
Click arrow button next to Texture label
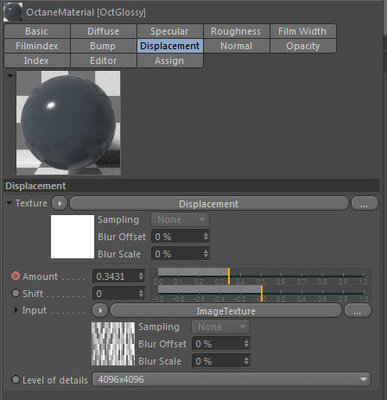click(60, 203)
